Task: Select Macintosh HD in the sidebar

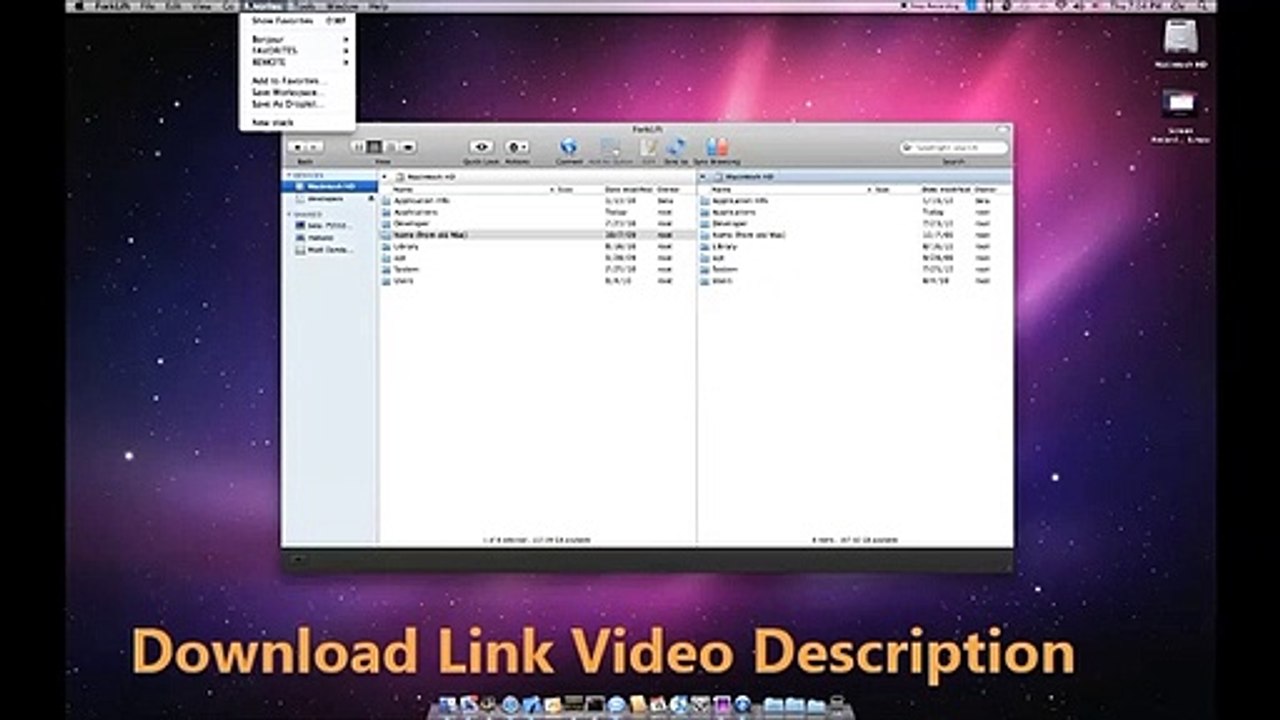Action: coord(330,186)
